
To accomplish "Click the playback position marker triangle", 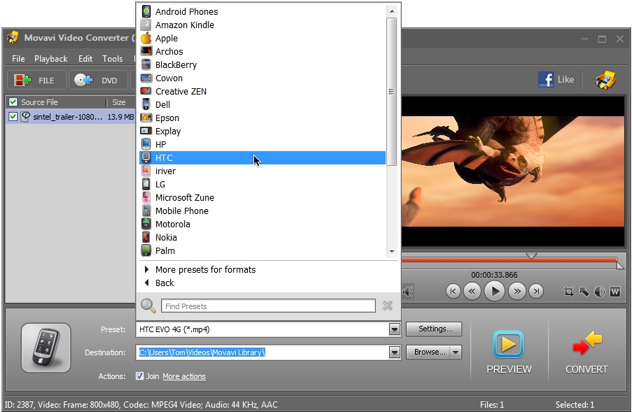I will 532,256.
